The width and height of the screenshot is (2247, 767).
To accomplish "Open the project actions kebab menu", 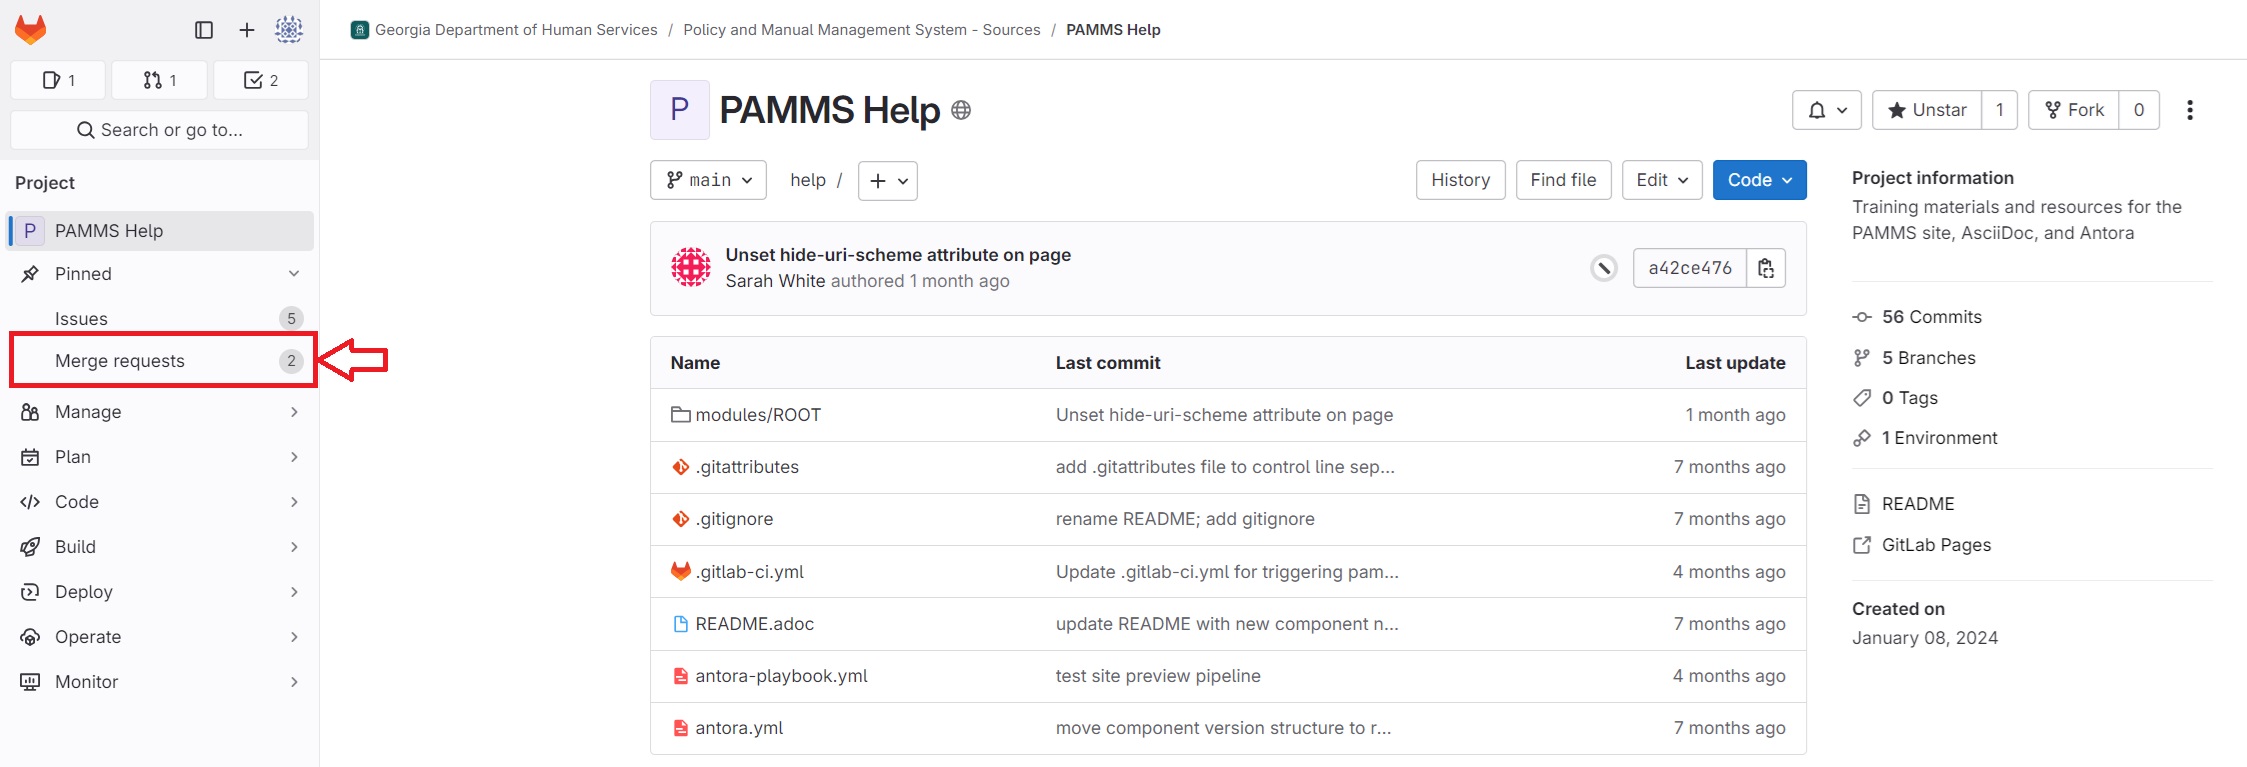I will [2190, 110].
